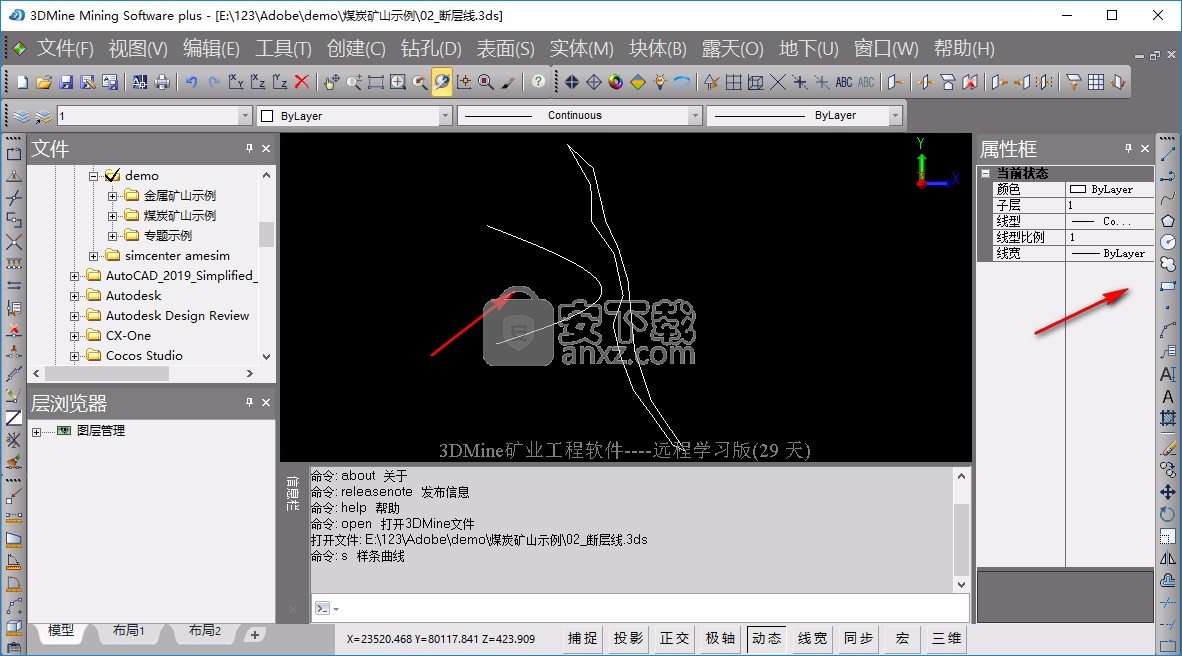Click the dark ABC text label icon
1182x656 pixels.
[844, 82]
